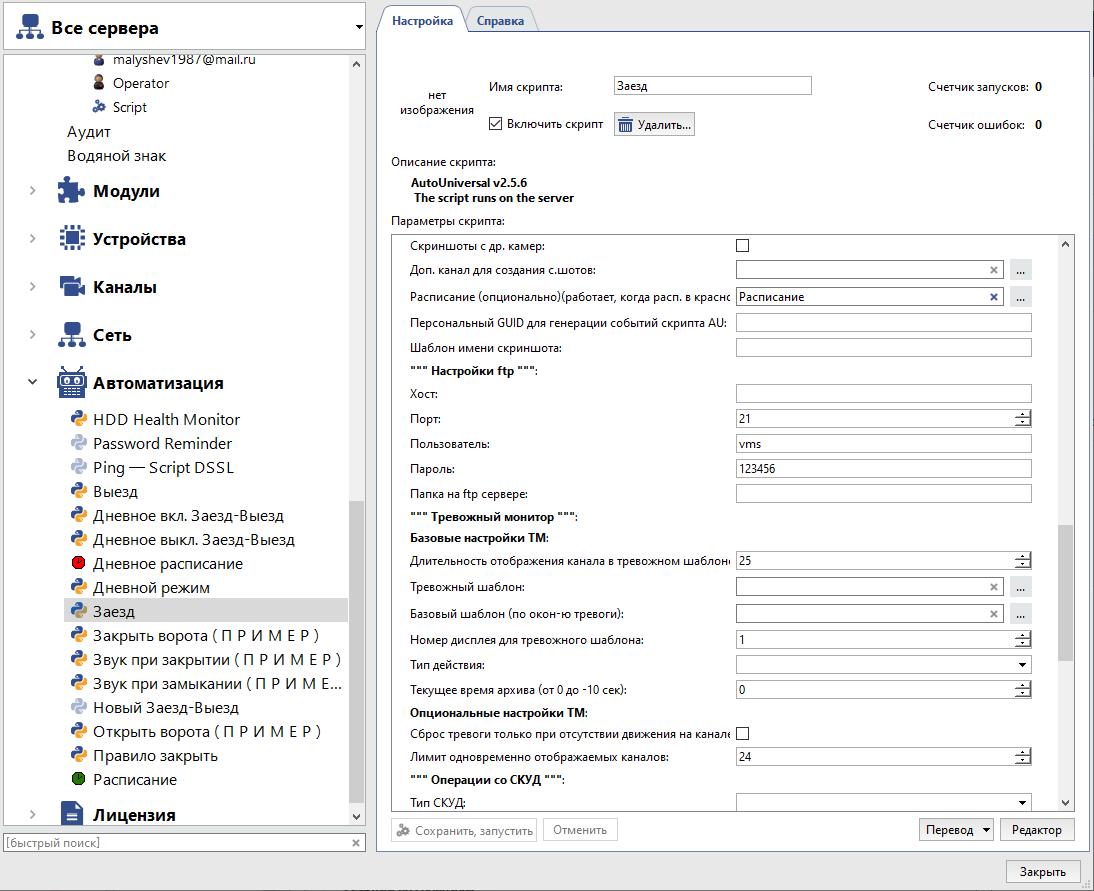This screenshot has width=1094, height=891.
Task: Expand the Модули tree section
Action: 32,191
